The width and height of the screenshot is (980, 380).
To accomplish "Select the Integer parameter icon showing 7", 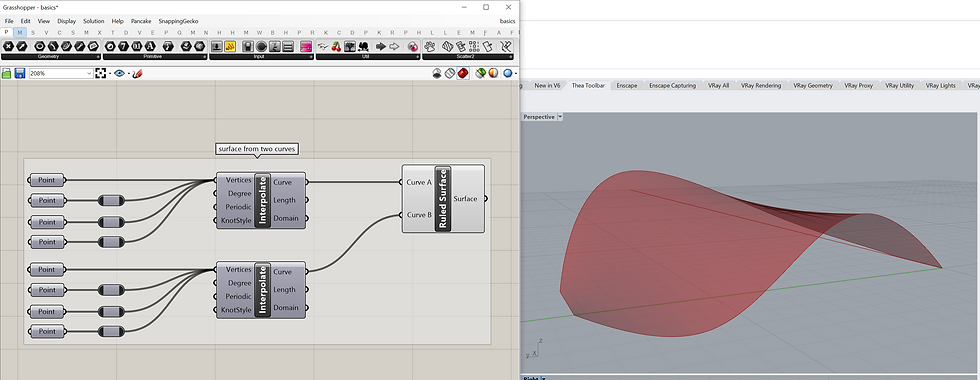I will tap(124, 46).
